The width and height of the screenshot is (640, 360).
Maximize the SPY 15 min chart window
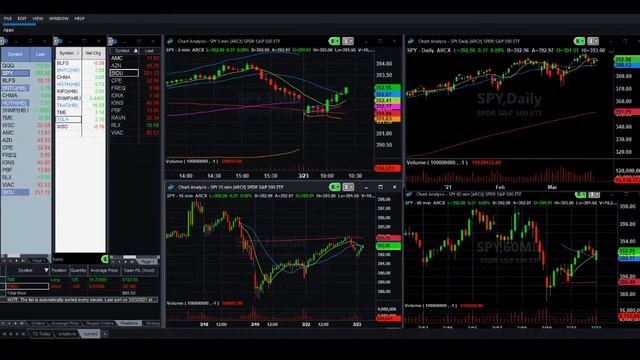point(380,187)
